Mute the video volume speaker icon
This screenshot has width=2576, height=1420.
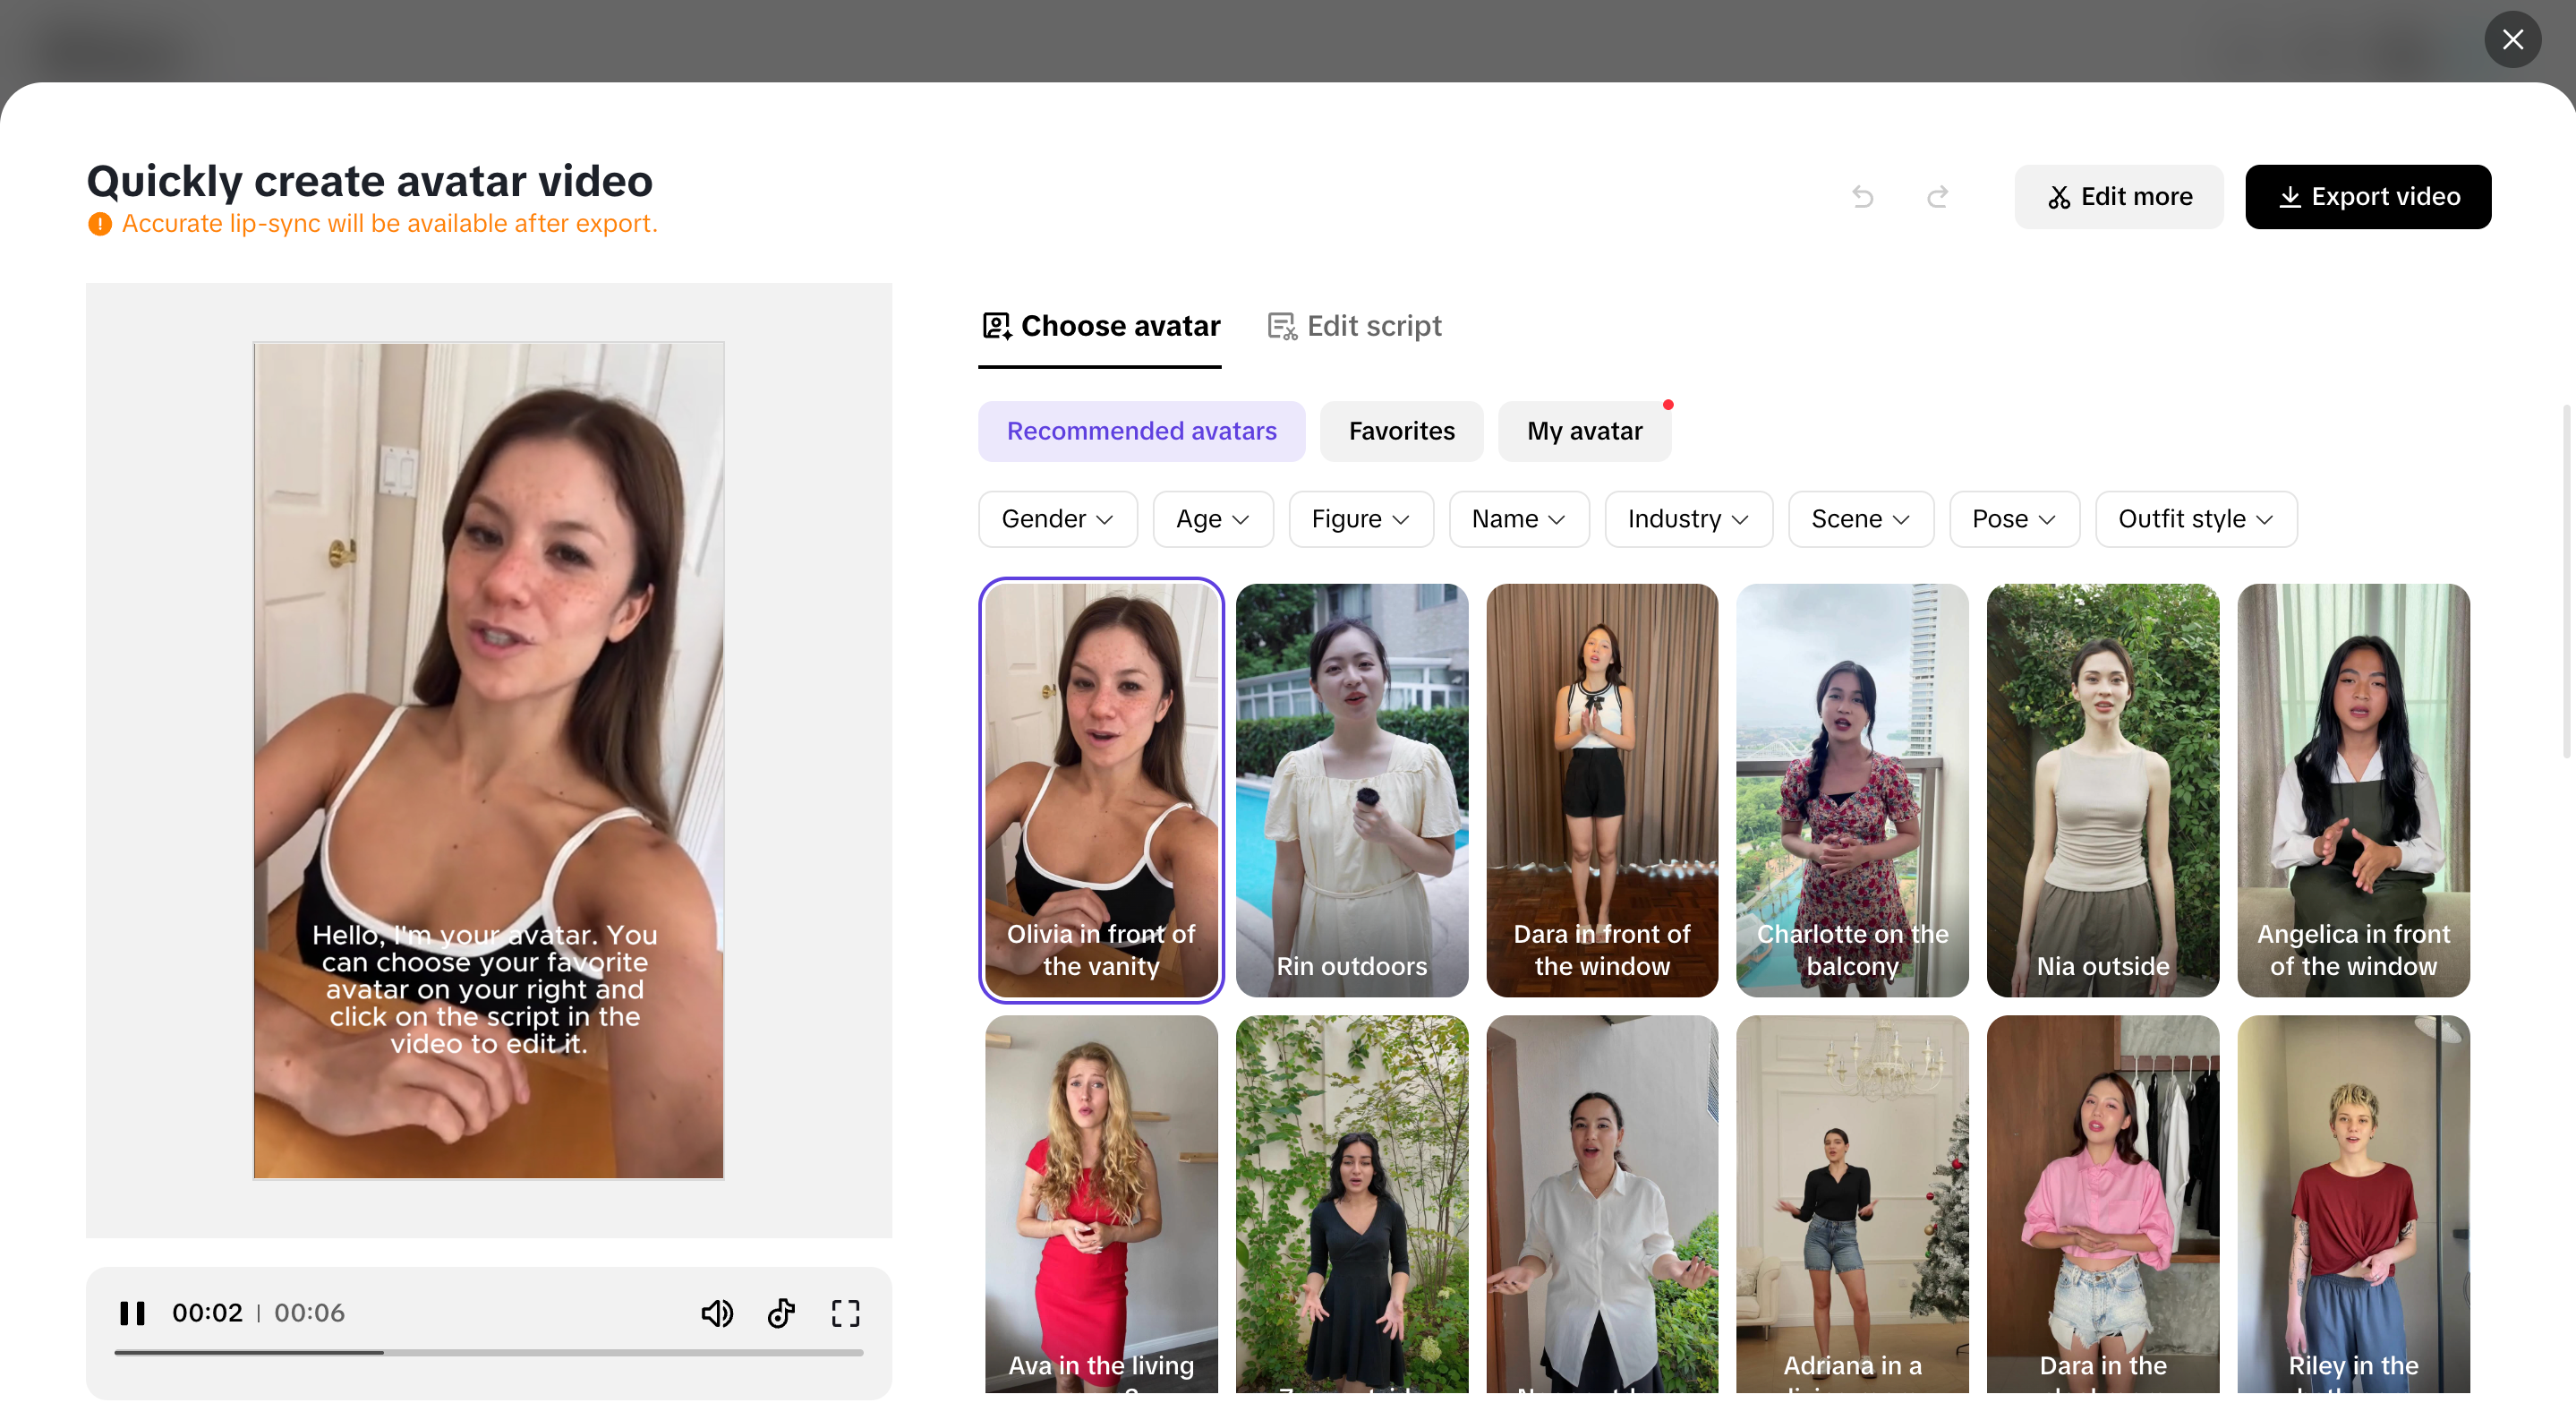pyautogui.click(x=717, y=1312)
